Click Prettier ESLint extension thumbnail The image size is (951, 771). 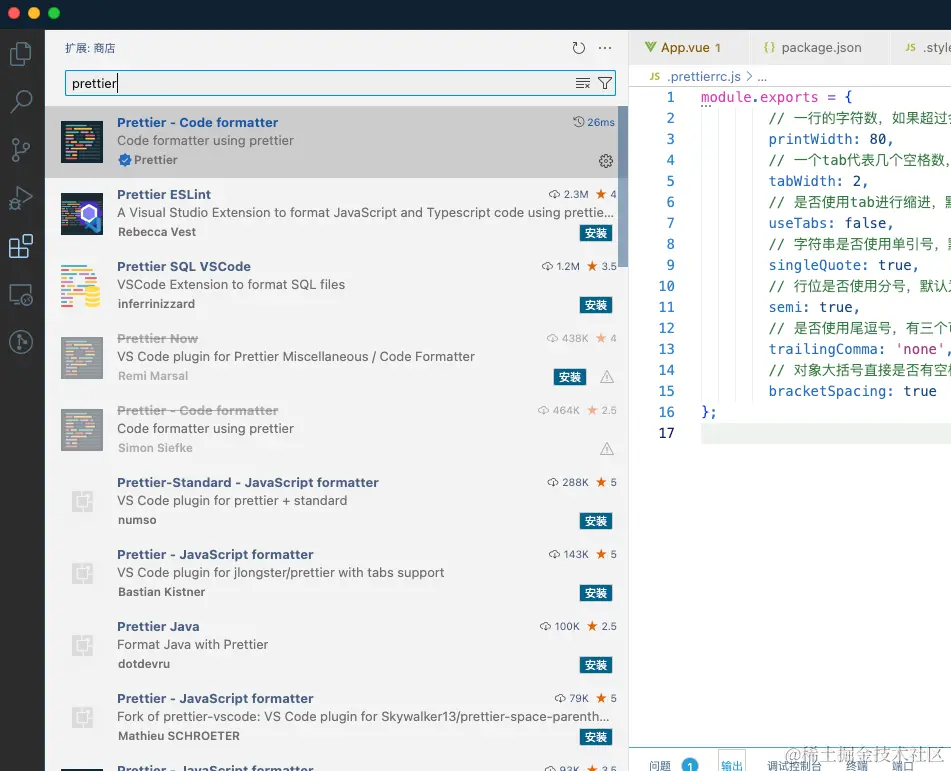coord(82,214)
